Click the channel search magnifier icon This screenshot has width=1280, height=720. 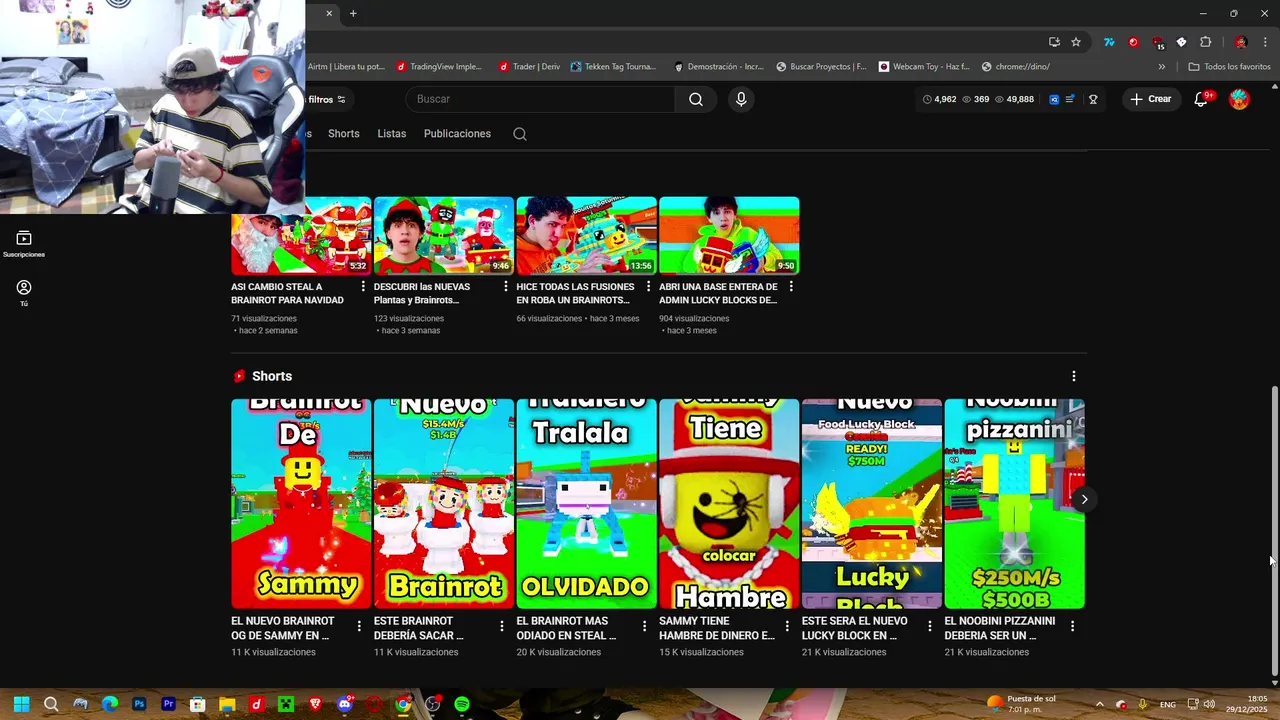520,134
